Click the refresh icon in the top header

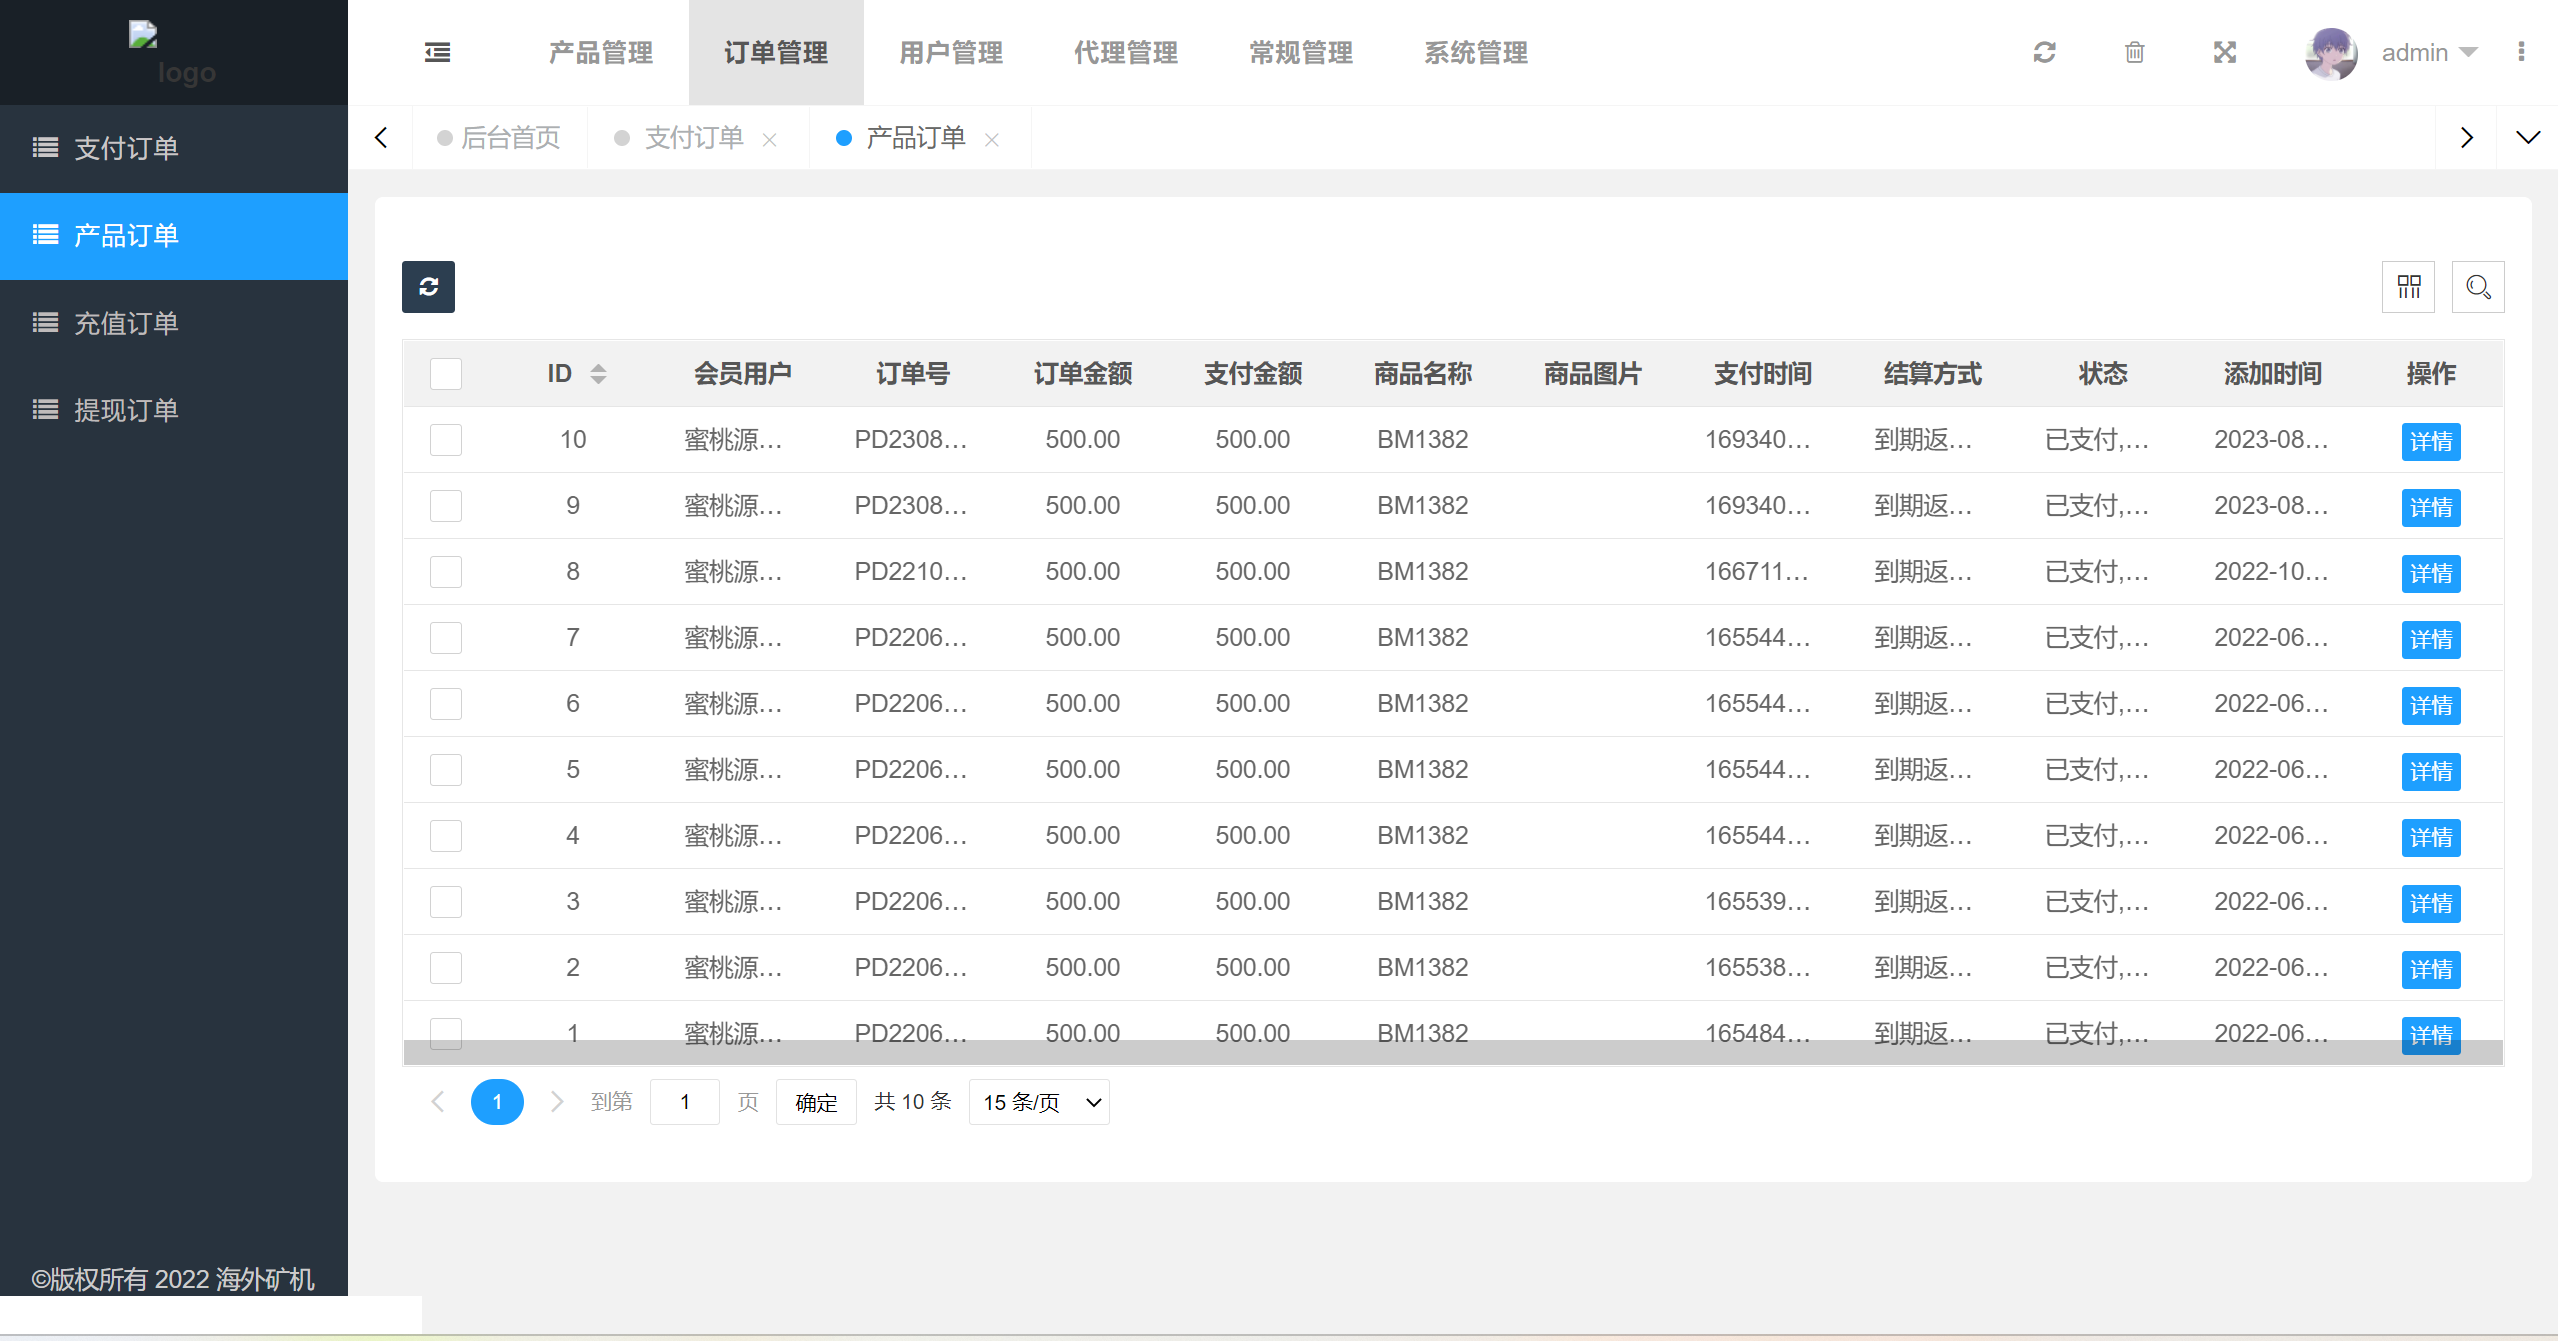coord(2044,52)
